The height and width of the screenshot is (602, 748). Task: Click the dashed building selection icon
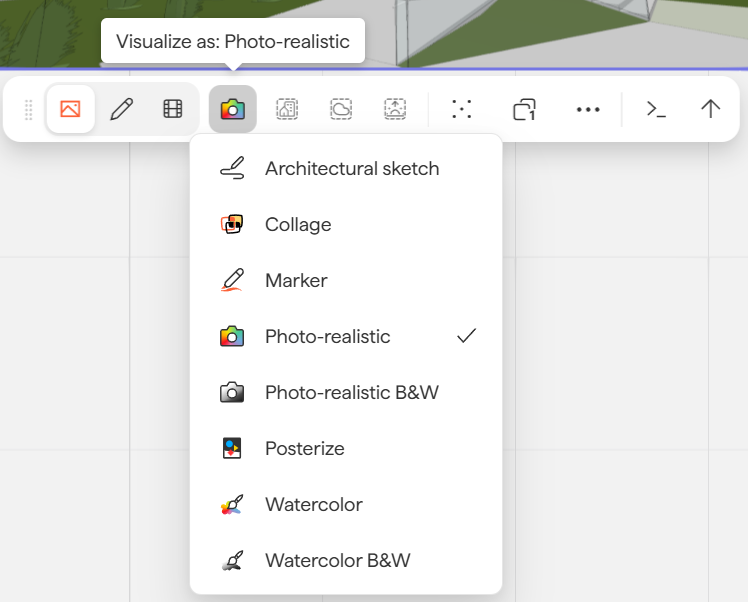[287, 109]
